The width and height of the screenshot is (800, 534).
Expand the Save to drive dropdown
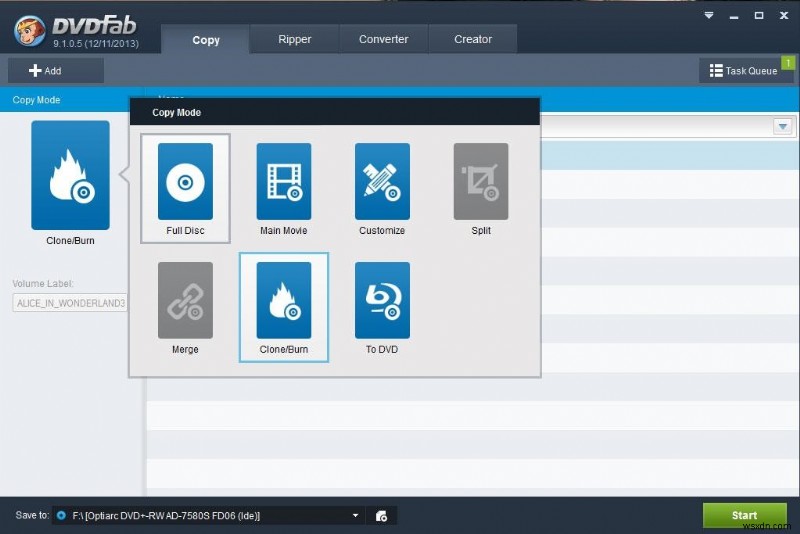pos(356,516)
